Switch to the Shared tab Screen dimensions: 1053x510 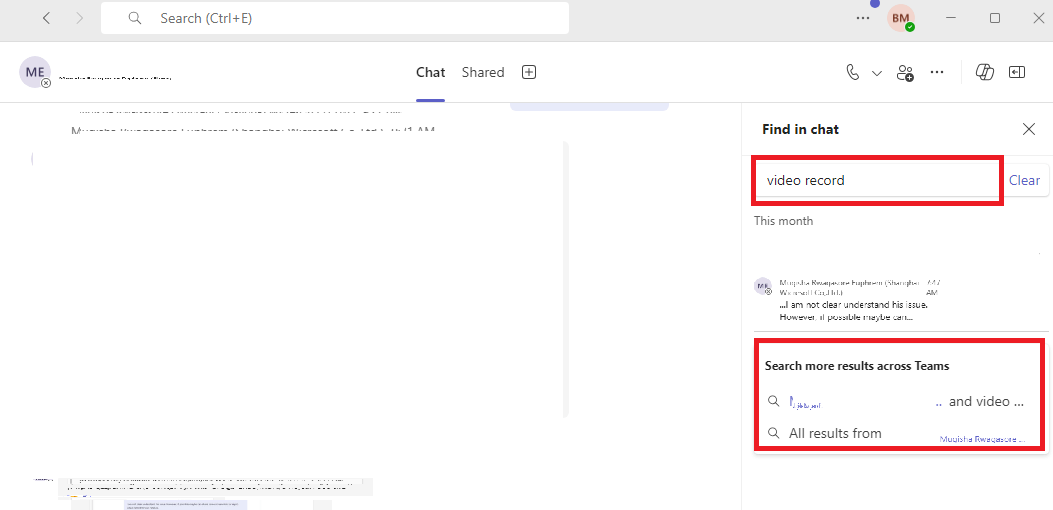click(x=483, y=73)
